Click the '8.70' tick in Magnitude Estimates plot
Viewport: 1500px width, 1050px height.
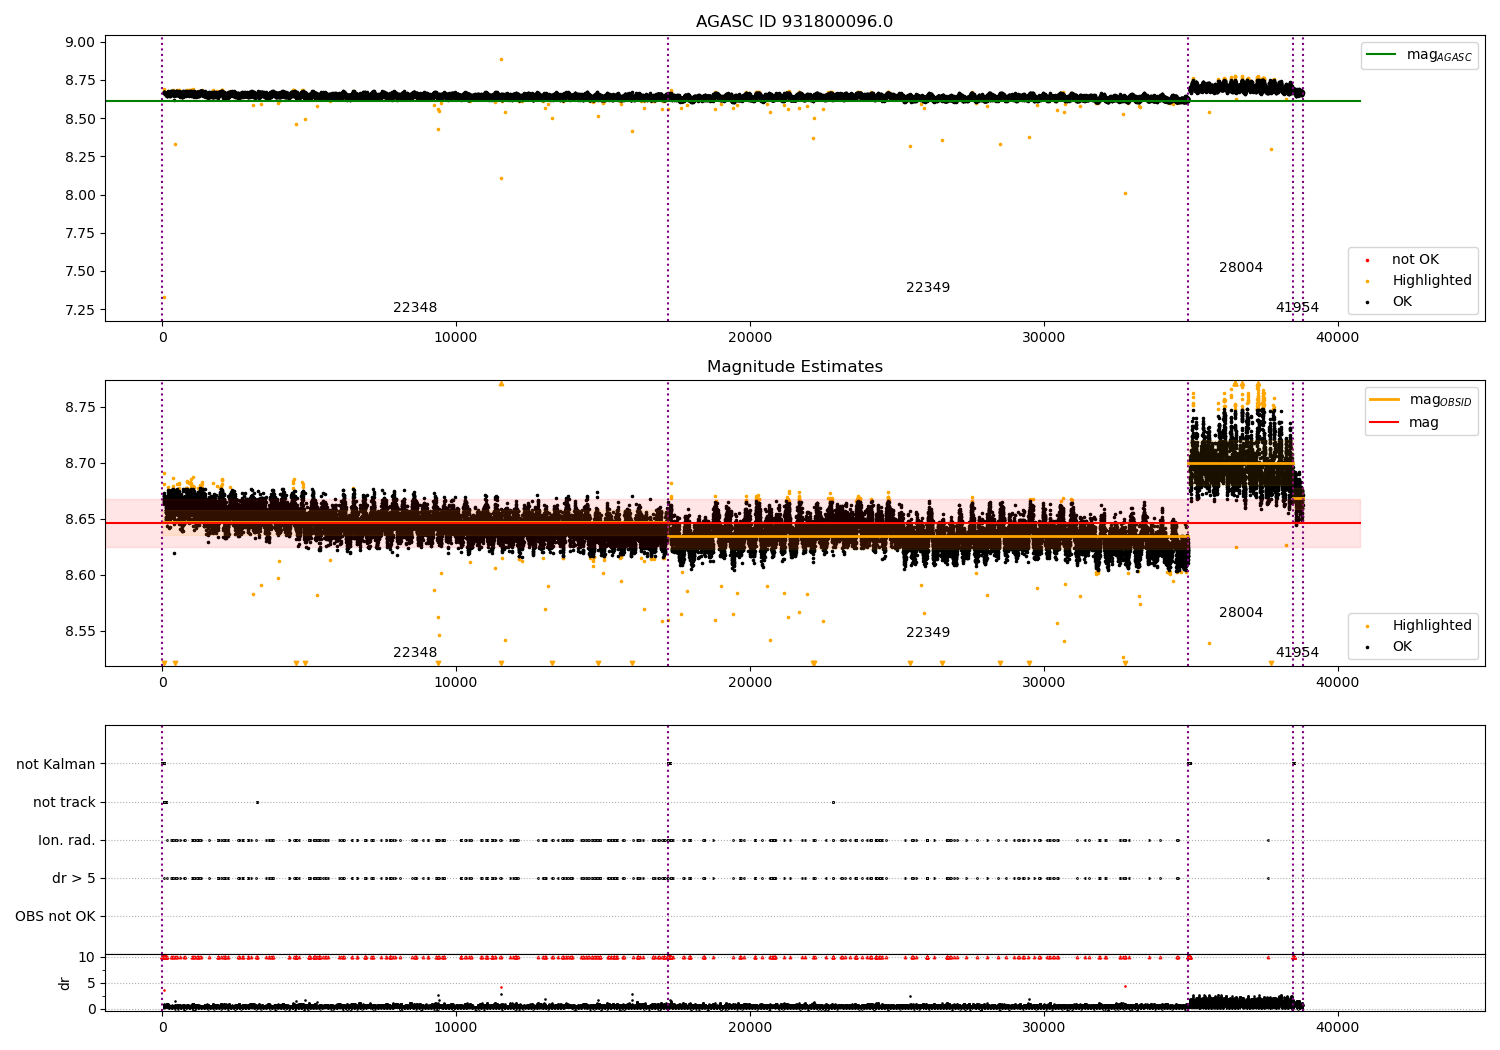tap(80, 463)
